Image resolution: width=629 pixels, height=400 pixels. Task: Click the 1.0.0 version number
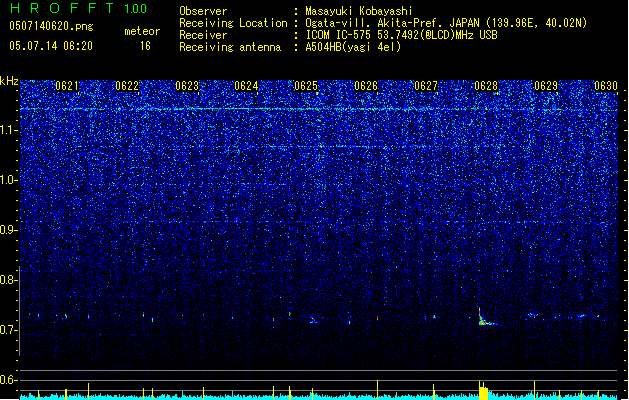[x=135, y=9]
